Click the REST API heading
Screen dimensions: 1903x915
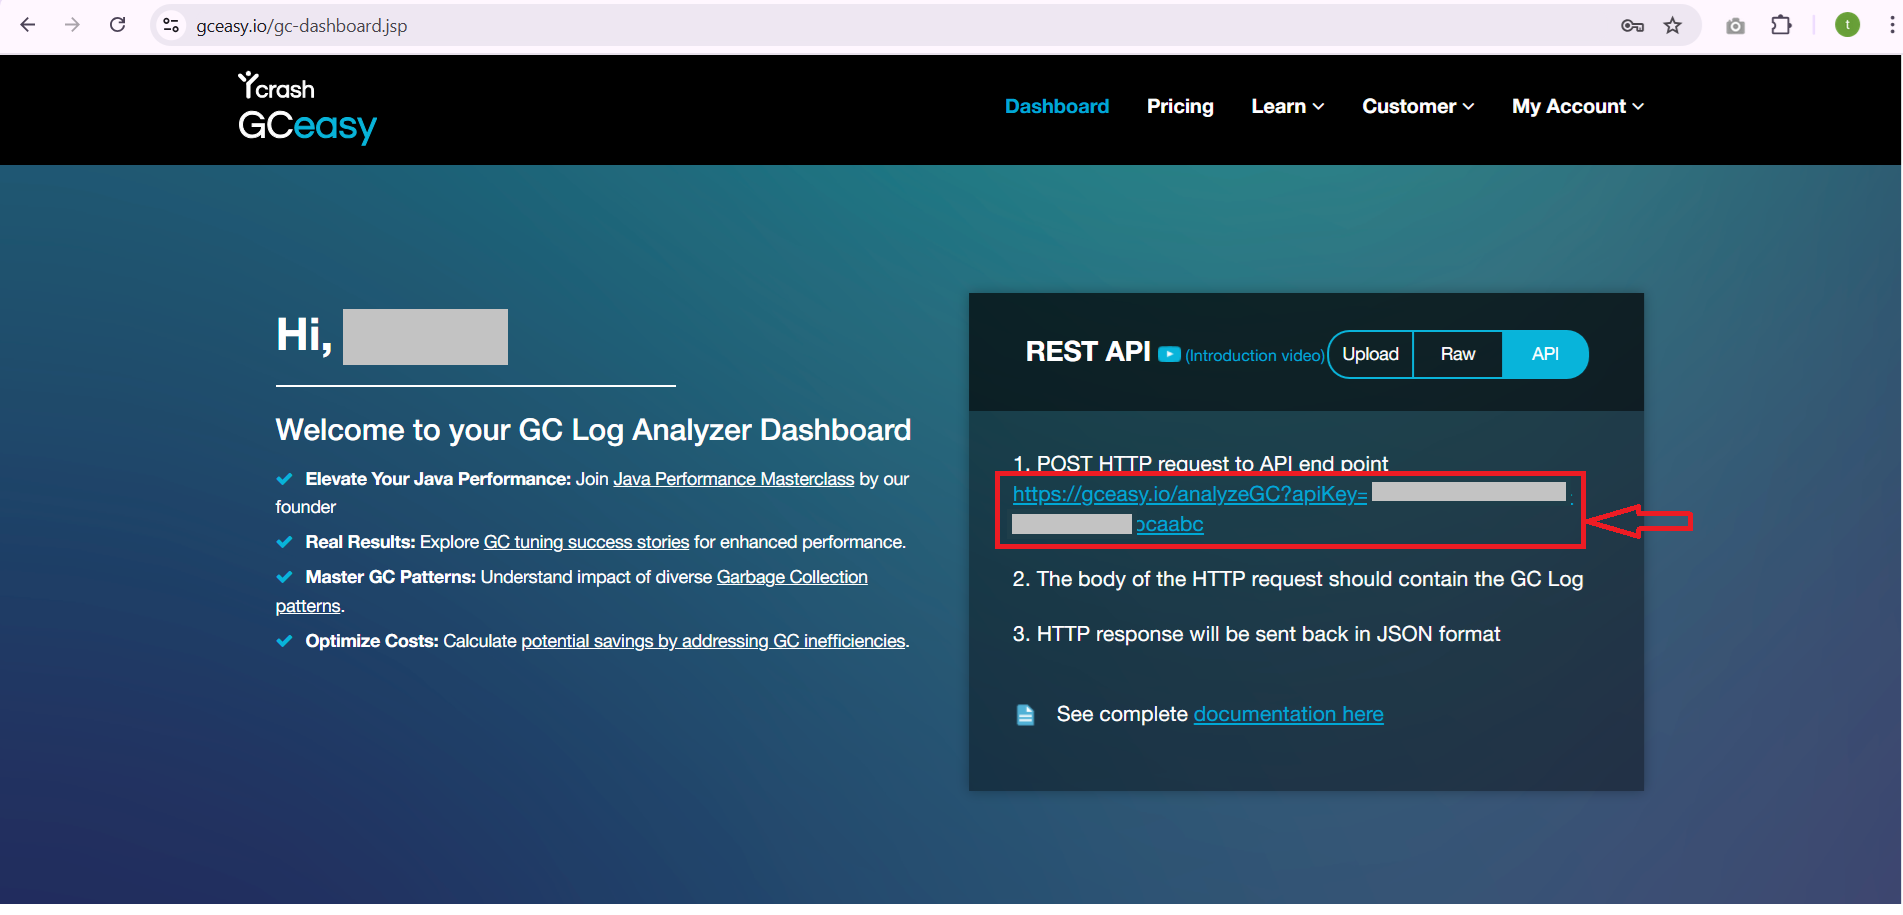1088,352
